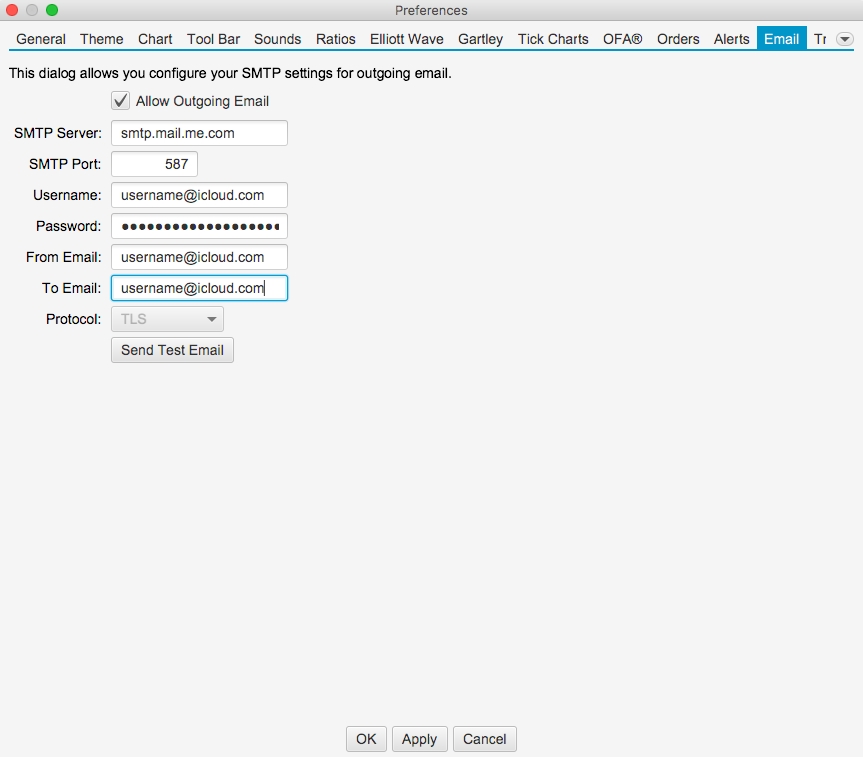Screen dimensions: 863x757
Task: Click into the Password field
Action: click(x=199, y=226)
